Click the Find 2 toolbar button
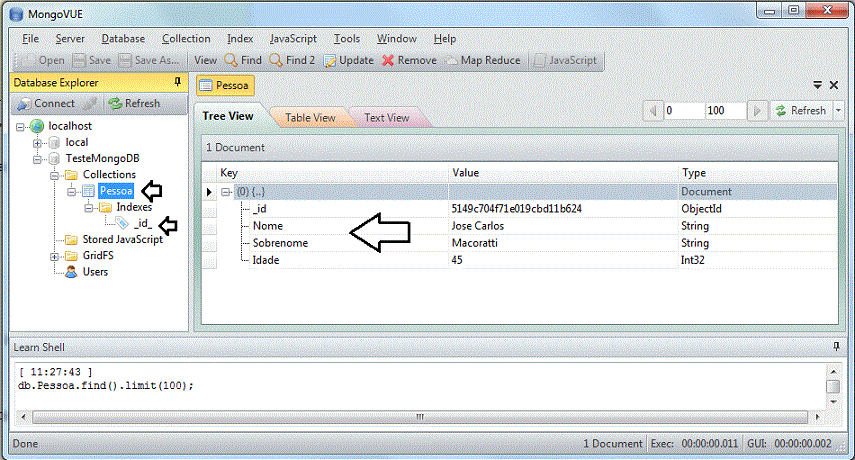 click(292, 60)
